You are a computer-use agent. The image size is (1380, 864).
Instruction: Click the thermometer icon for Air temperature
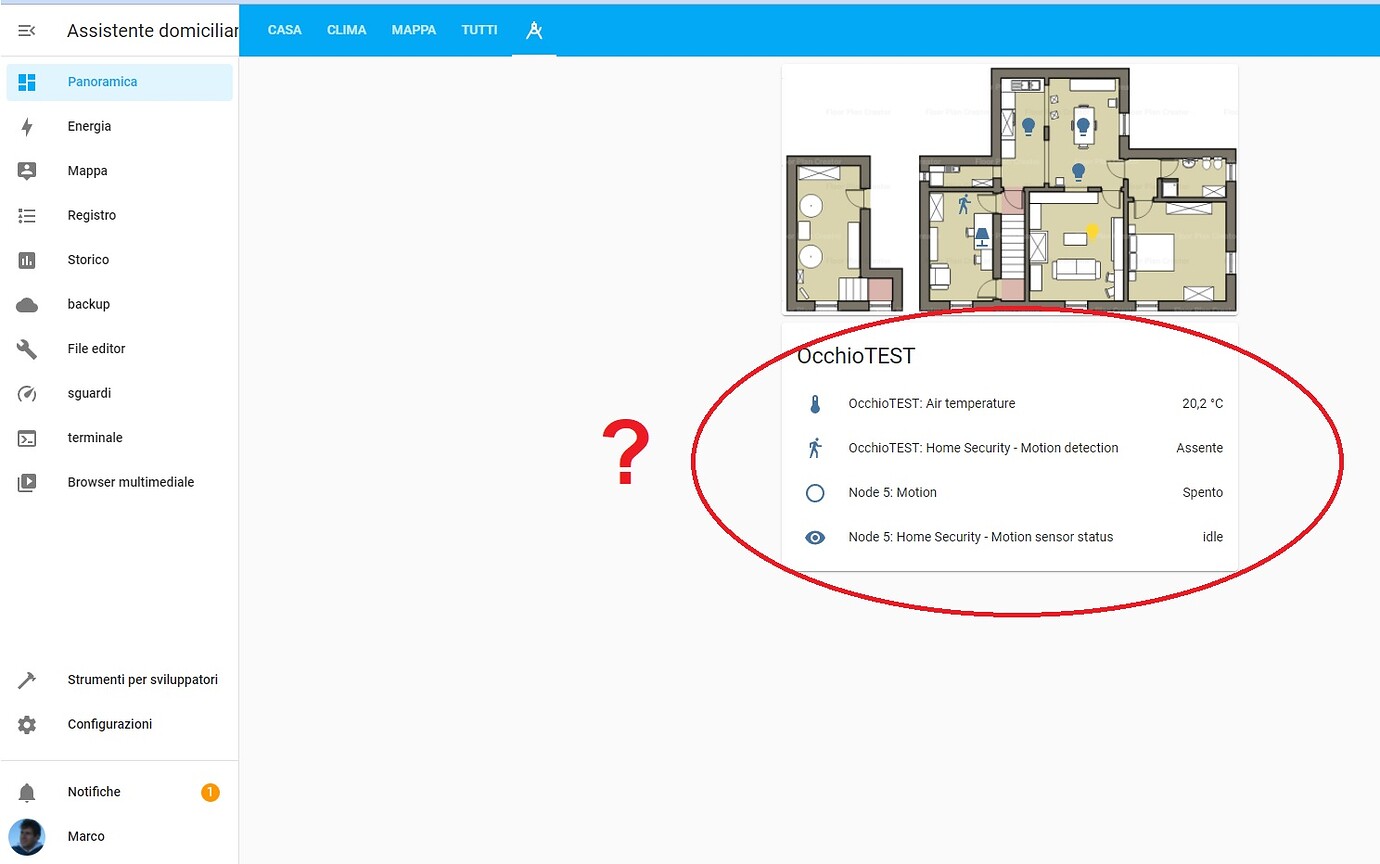(815, 403)
